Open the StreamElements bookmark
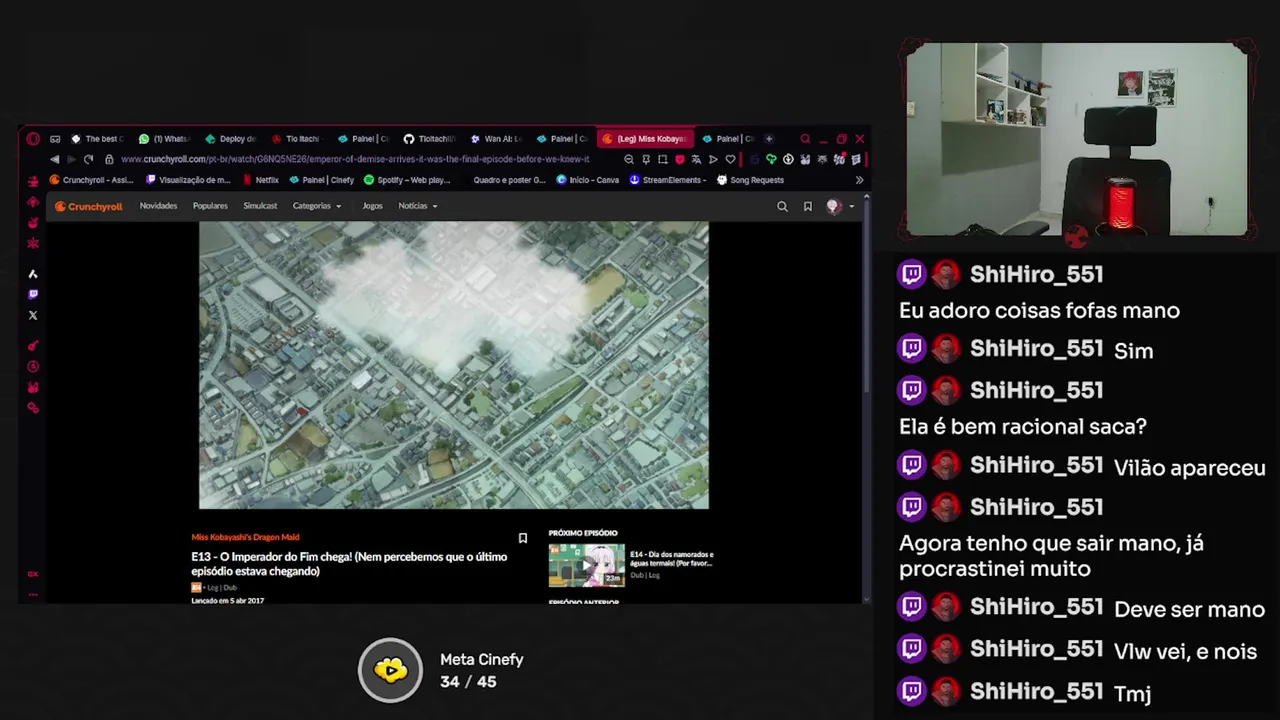Image resolution: width=1280 pixels, height=720 pixels. (668, 180)
